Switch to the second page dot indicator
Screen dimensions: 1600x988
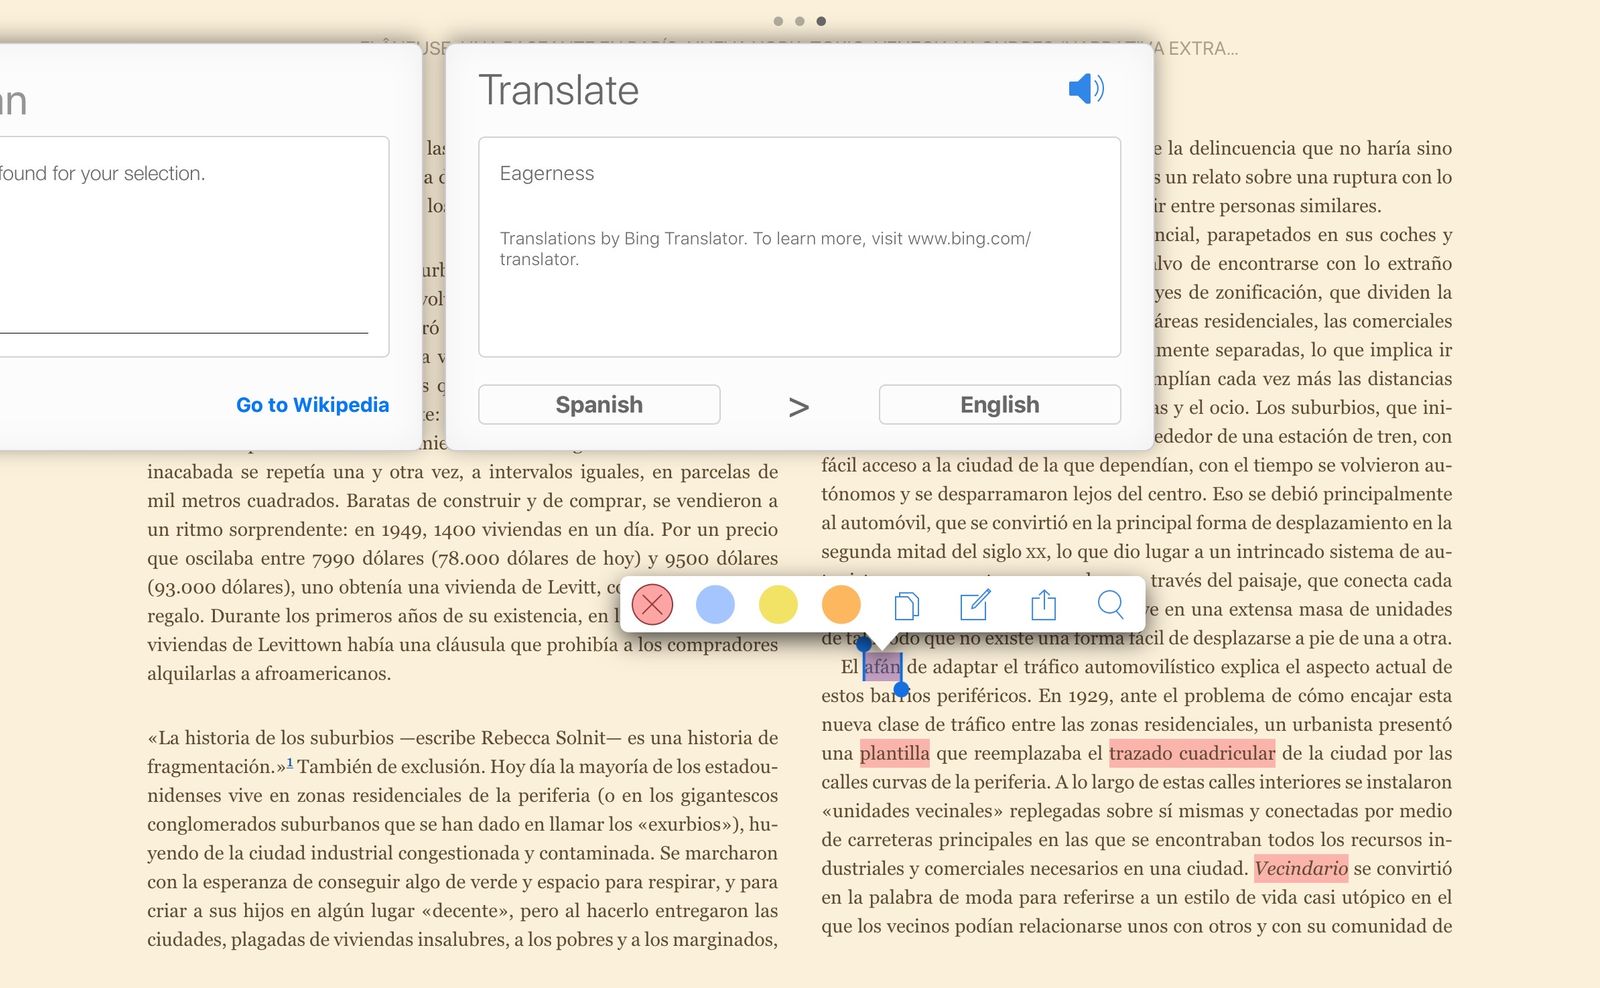tap(800, 21)
